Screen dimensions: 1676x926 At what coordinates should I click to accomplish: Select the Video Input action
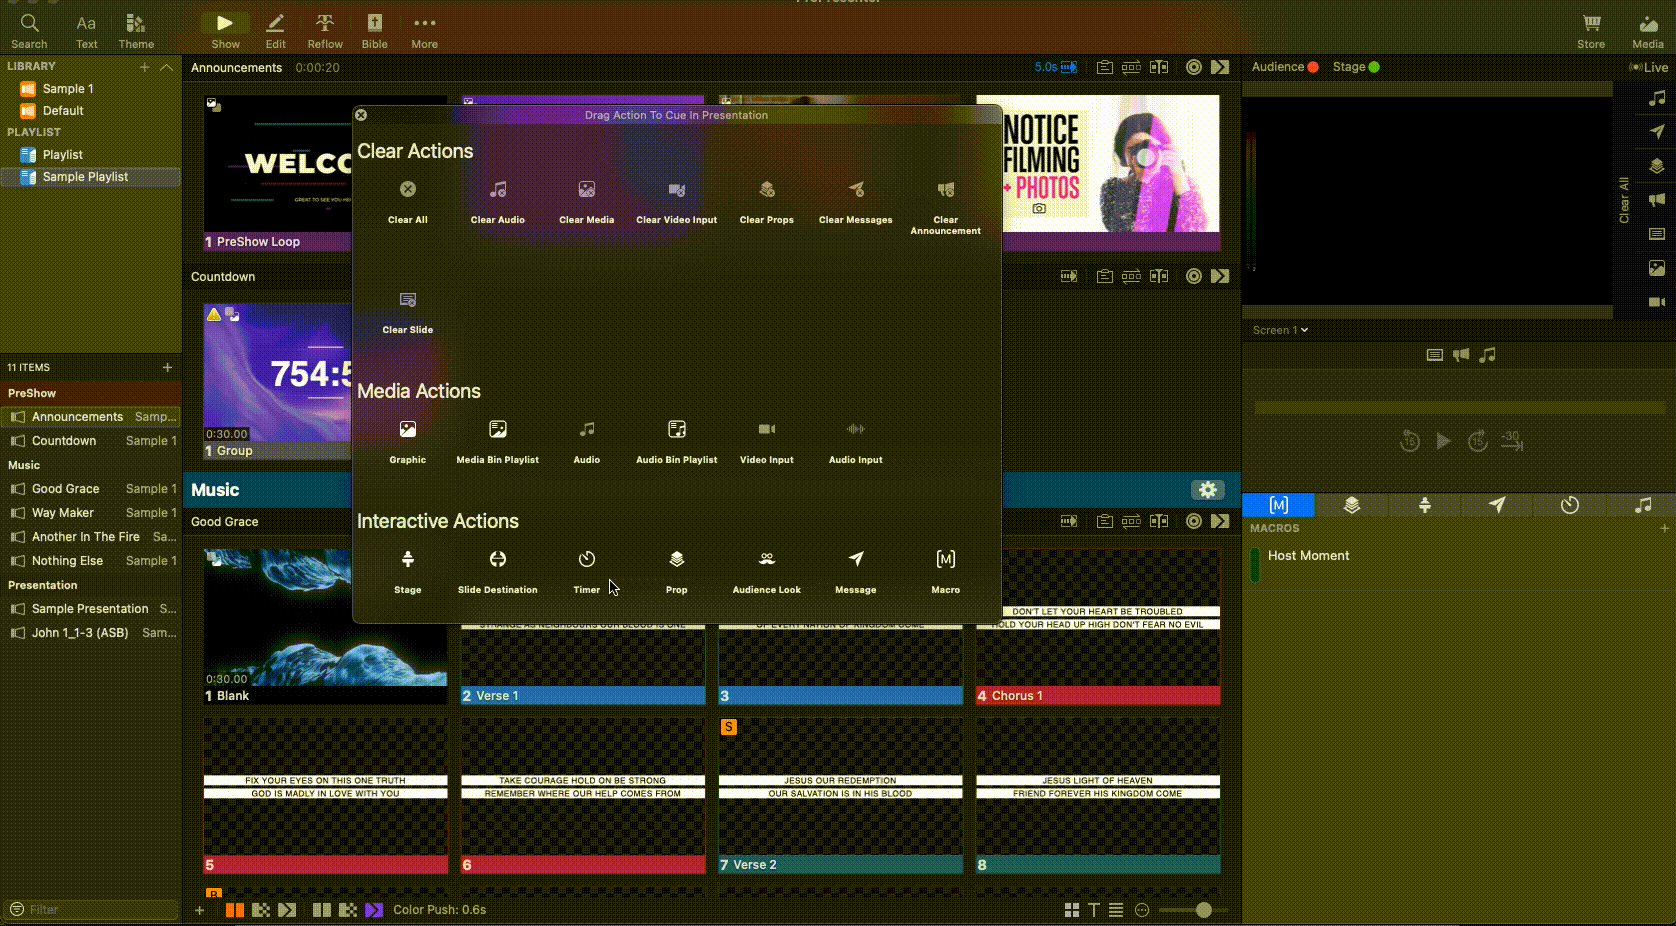click(767, 429)
